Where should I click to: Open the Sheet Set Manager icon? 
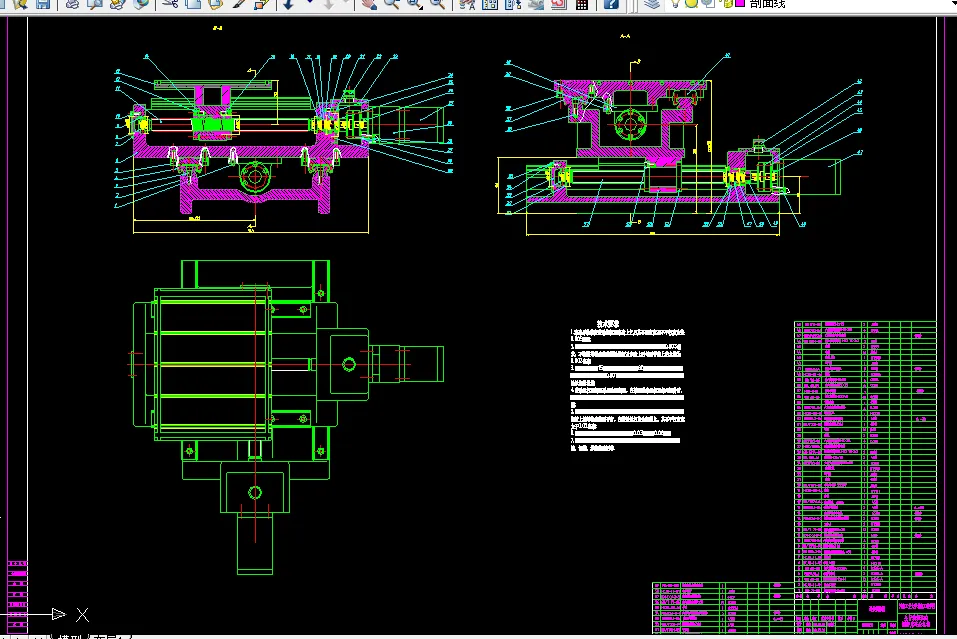(536, 4)
